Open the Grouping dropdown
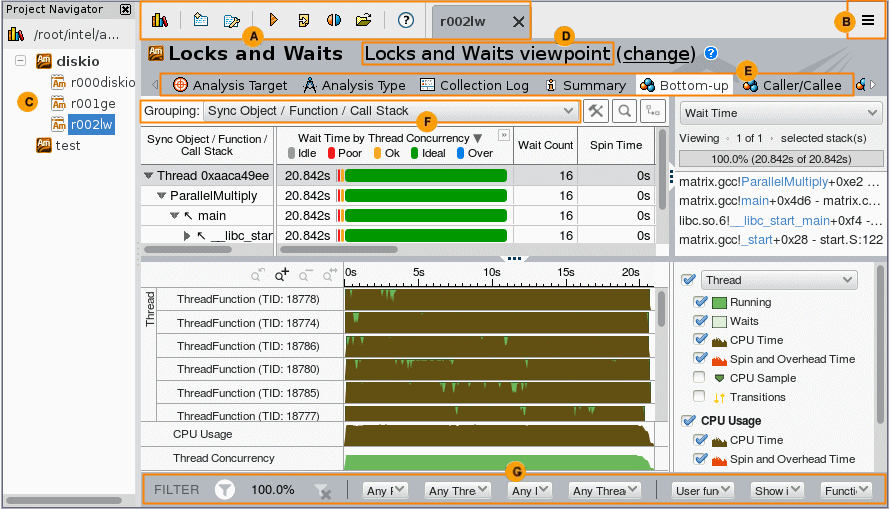Image resolution: width=890 pixels, height=509 pixels. [x=391, y=111]
